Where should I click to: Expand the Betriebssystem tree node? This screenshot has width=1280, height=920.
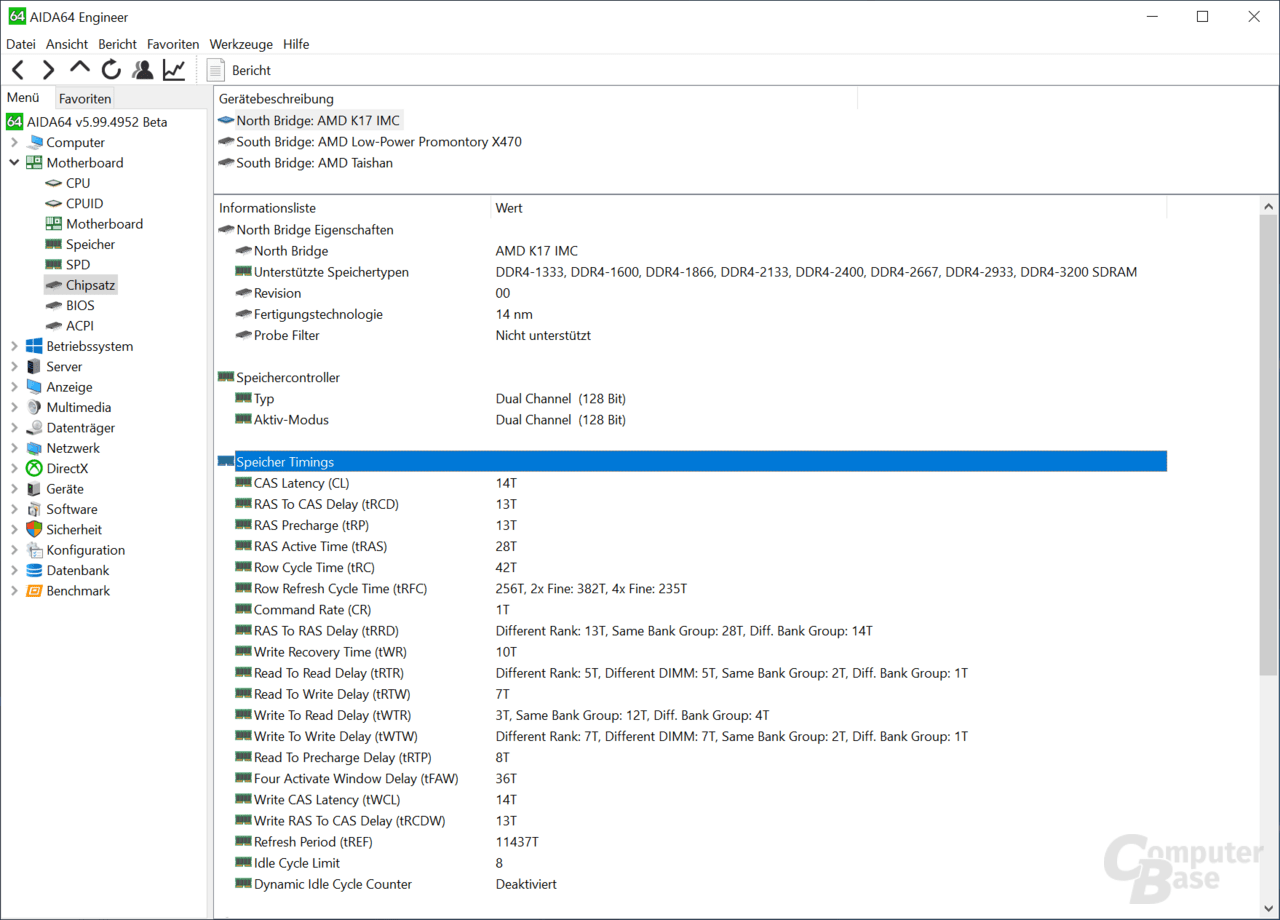coord(14,346)
